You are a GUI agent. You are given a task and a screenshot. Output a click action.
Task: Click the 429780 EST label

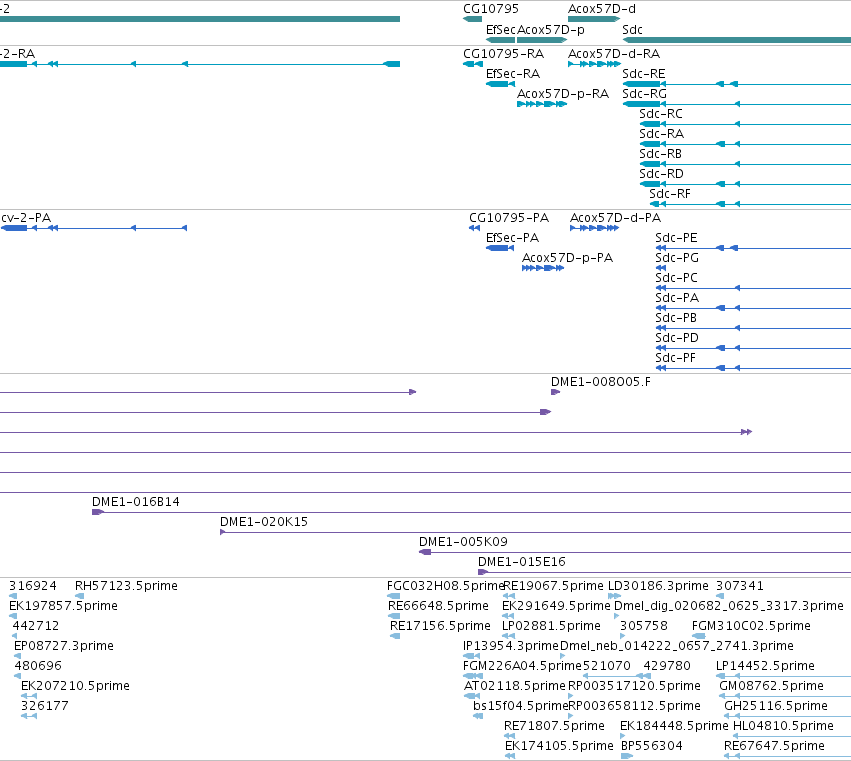click(666, 666)
